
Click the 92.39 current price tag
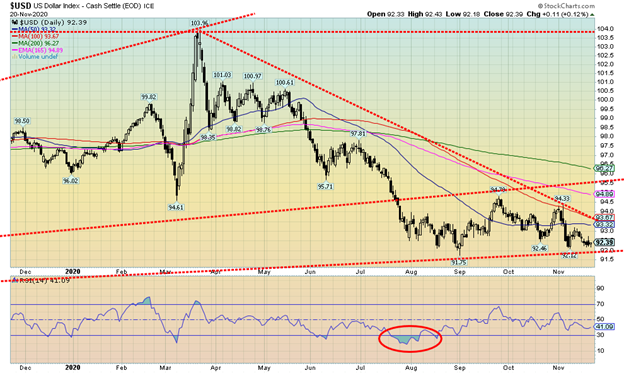604,242
